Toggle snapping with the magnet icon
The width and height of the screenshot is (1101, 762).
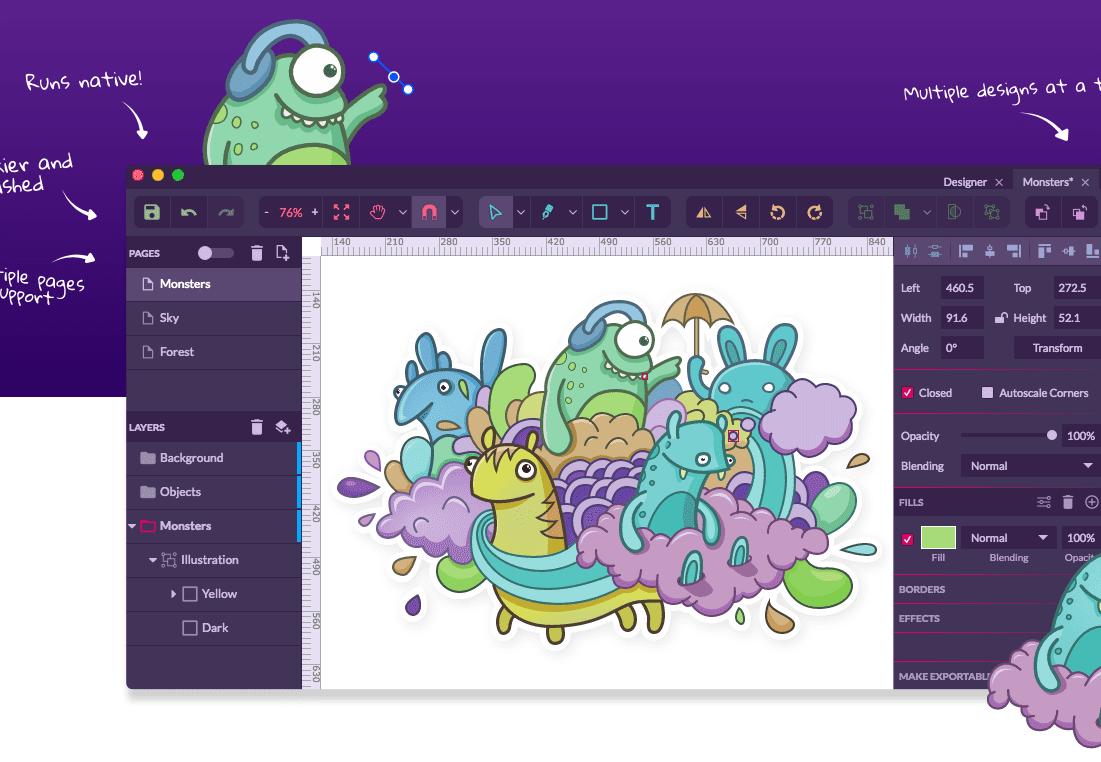[x=427, y=211]
